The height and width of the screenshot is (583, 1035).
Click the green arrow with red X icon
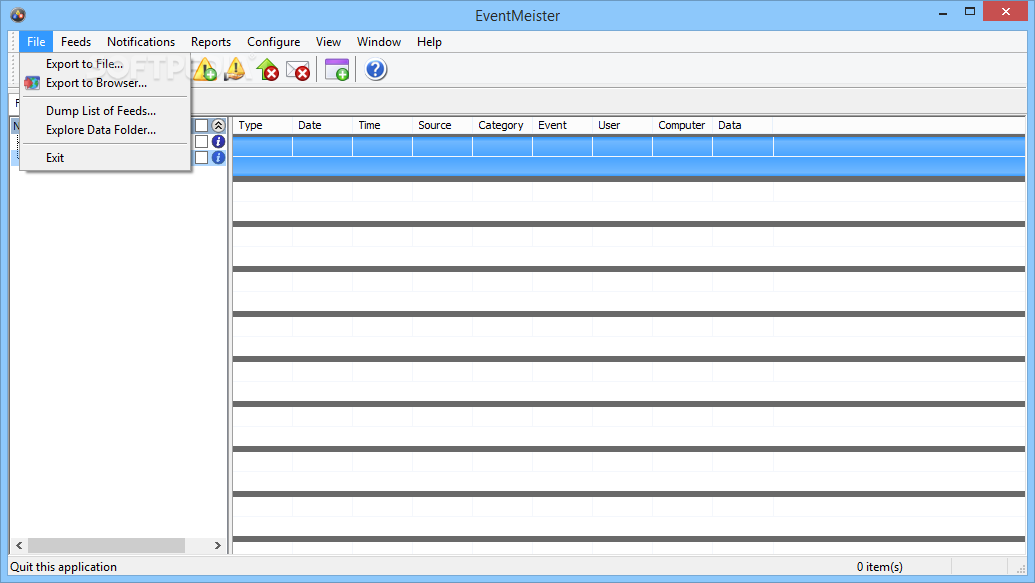tap(268, 69)
